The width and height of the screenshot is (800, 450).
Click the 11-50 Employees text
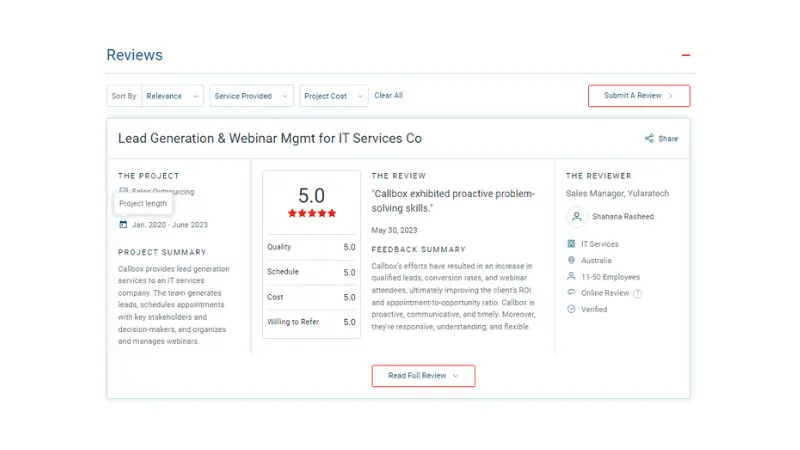(611, 277)
